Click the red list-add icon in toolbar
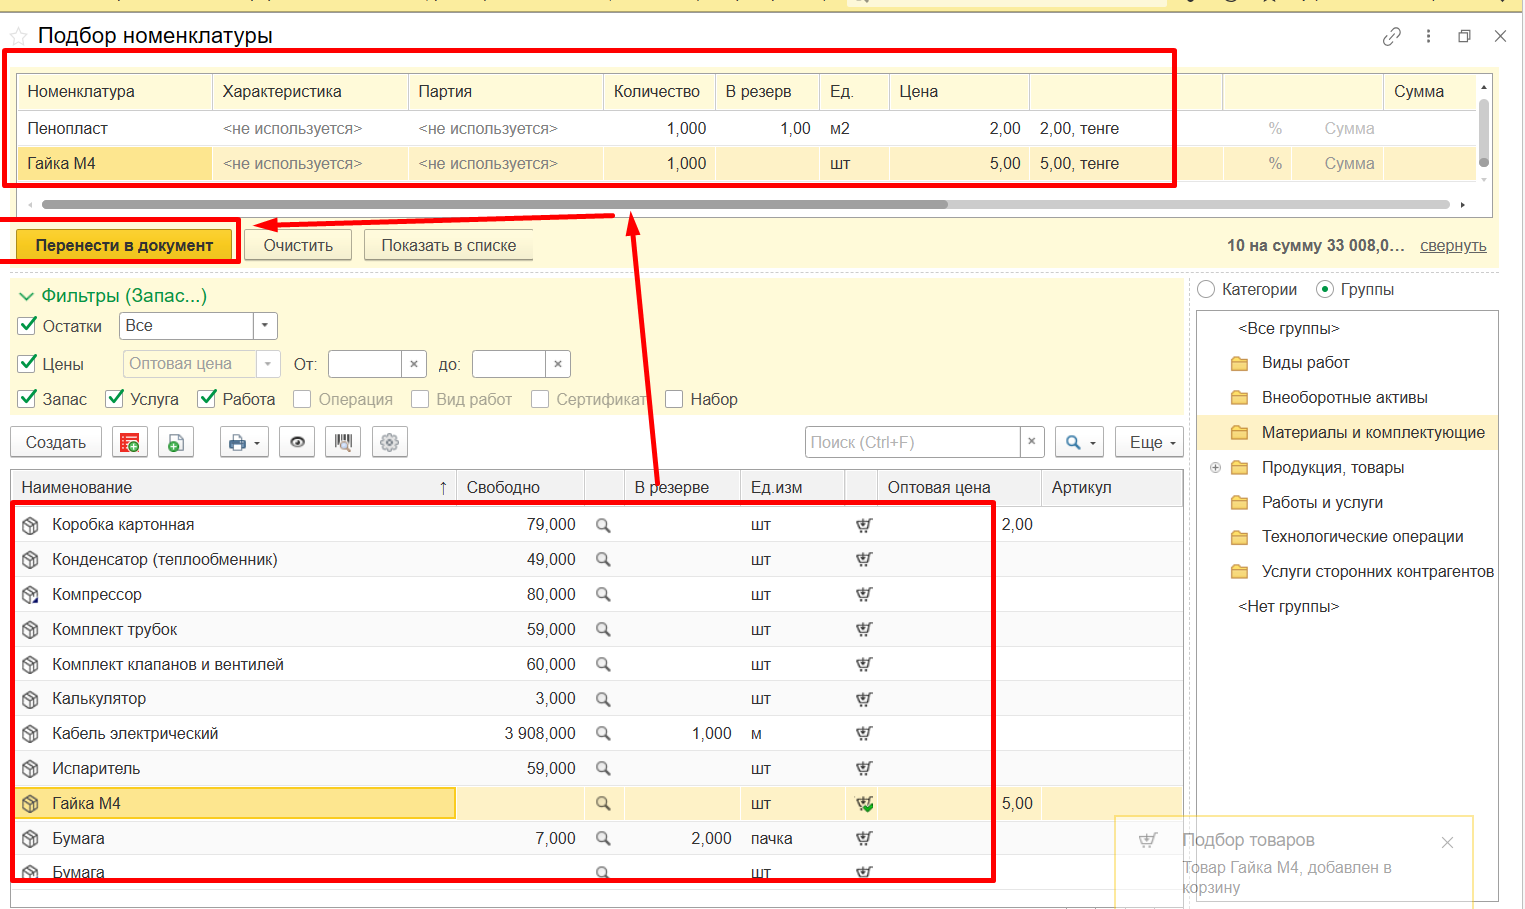Image resolution: width=1525 pixels, height=909 pixels. click(x=129, y=442)
